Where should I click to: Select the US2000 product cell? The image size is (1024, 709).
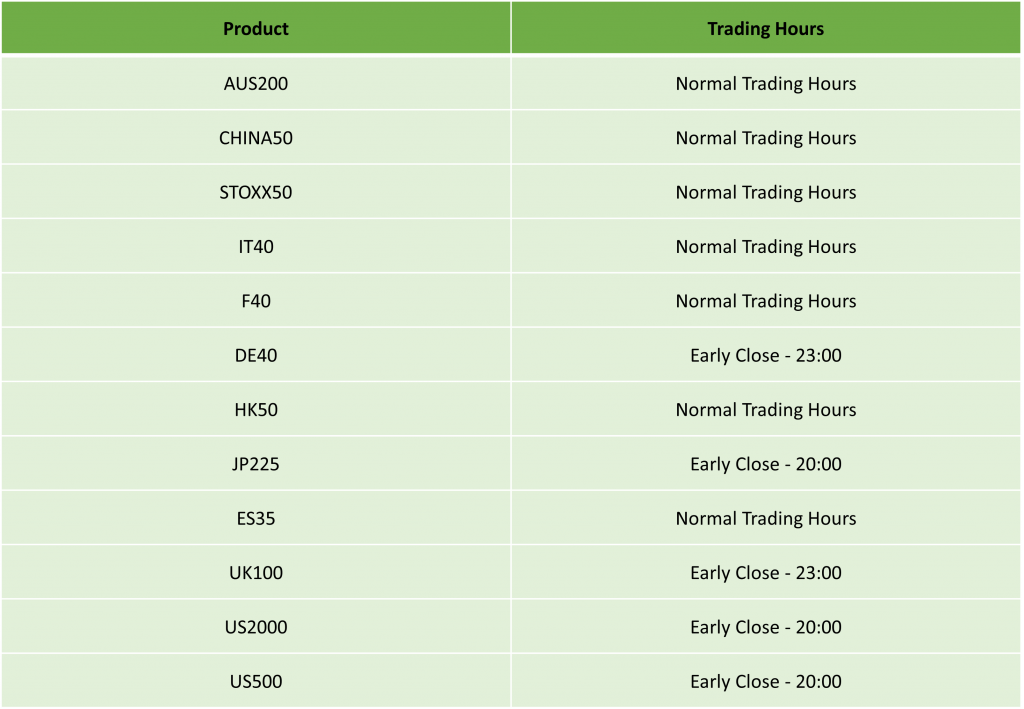coord(256,627)
